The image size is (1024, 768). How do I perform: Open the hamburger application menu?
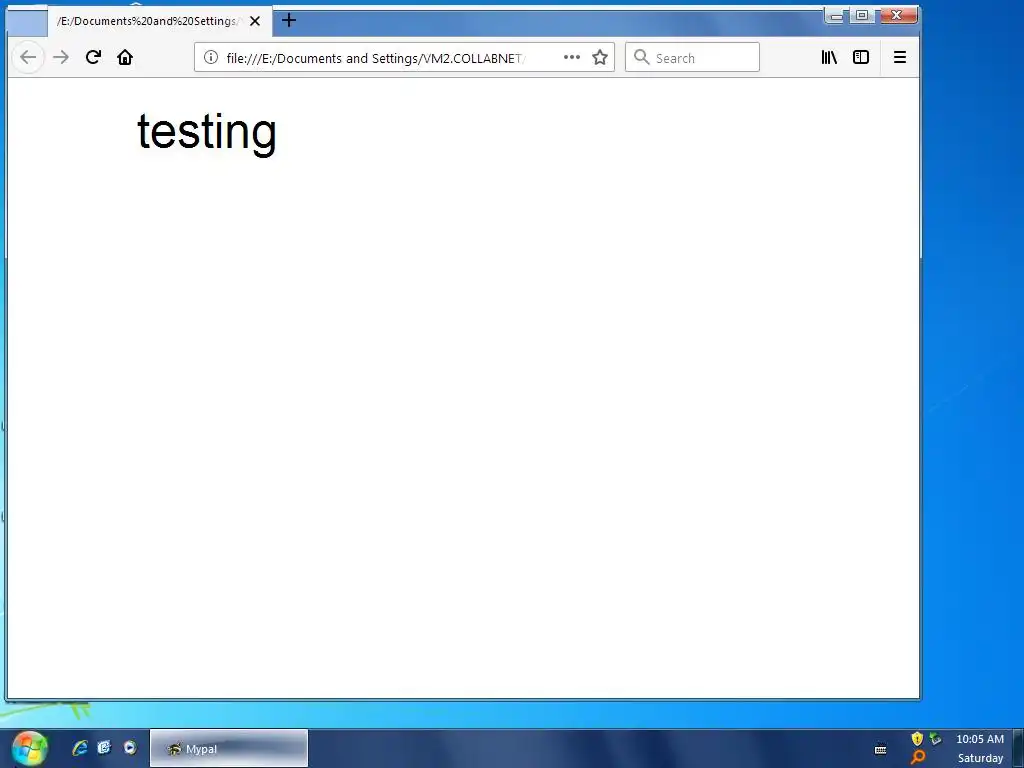[x=899, y=57]
